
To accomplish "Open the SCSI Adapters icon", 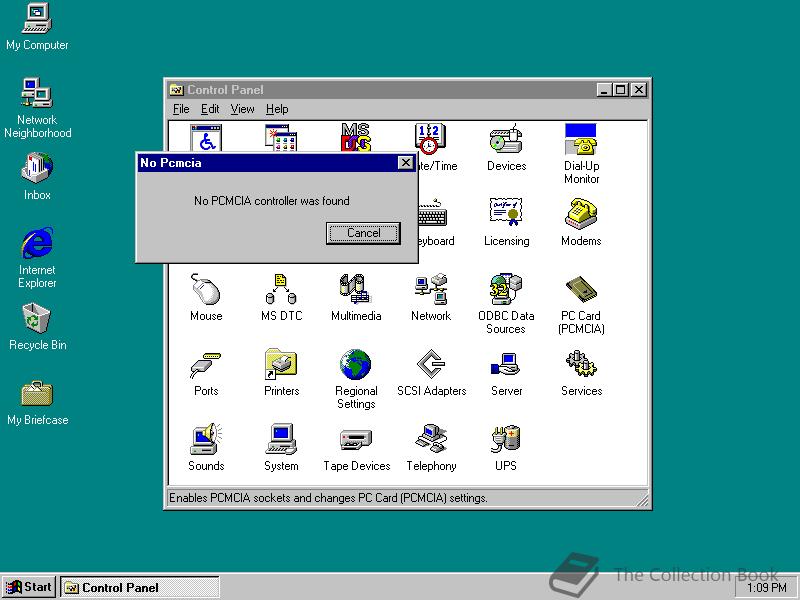I will (431, 364).
